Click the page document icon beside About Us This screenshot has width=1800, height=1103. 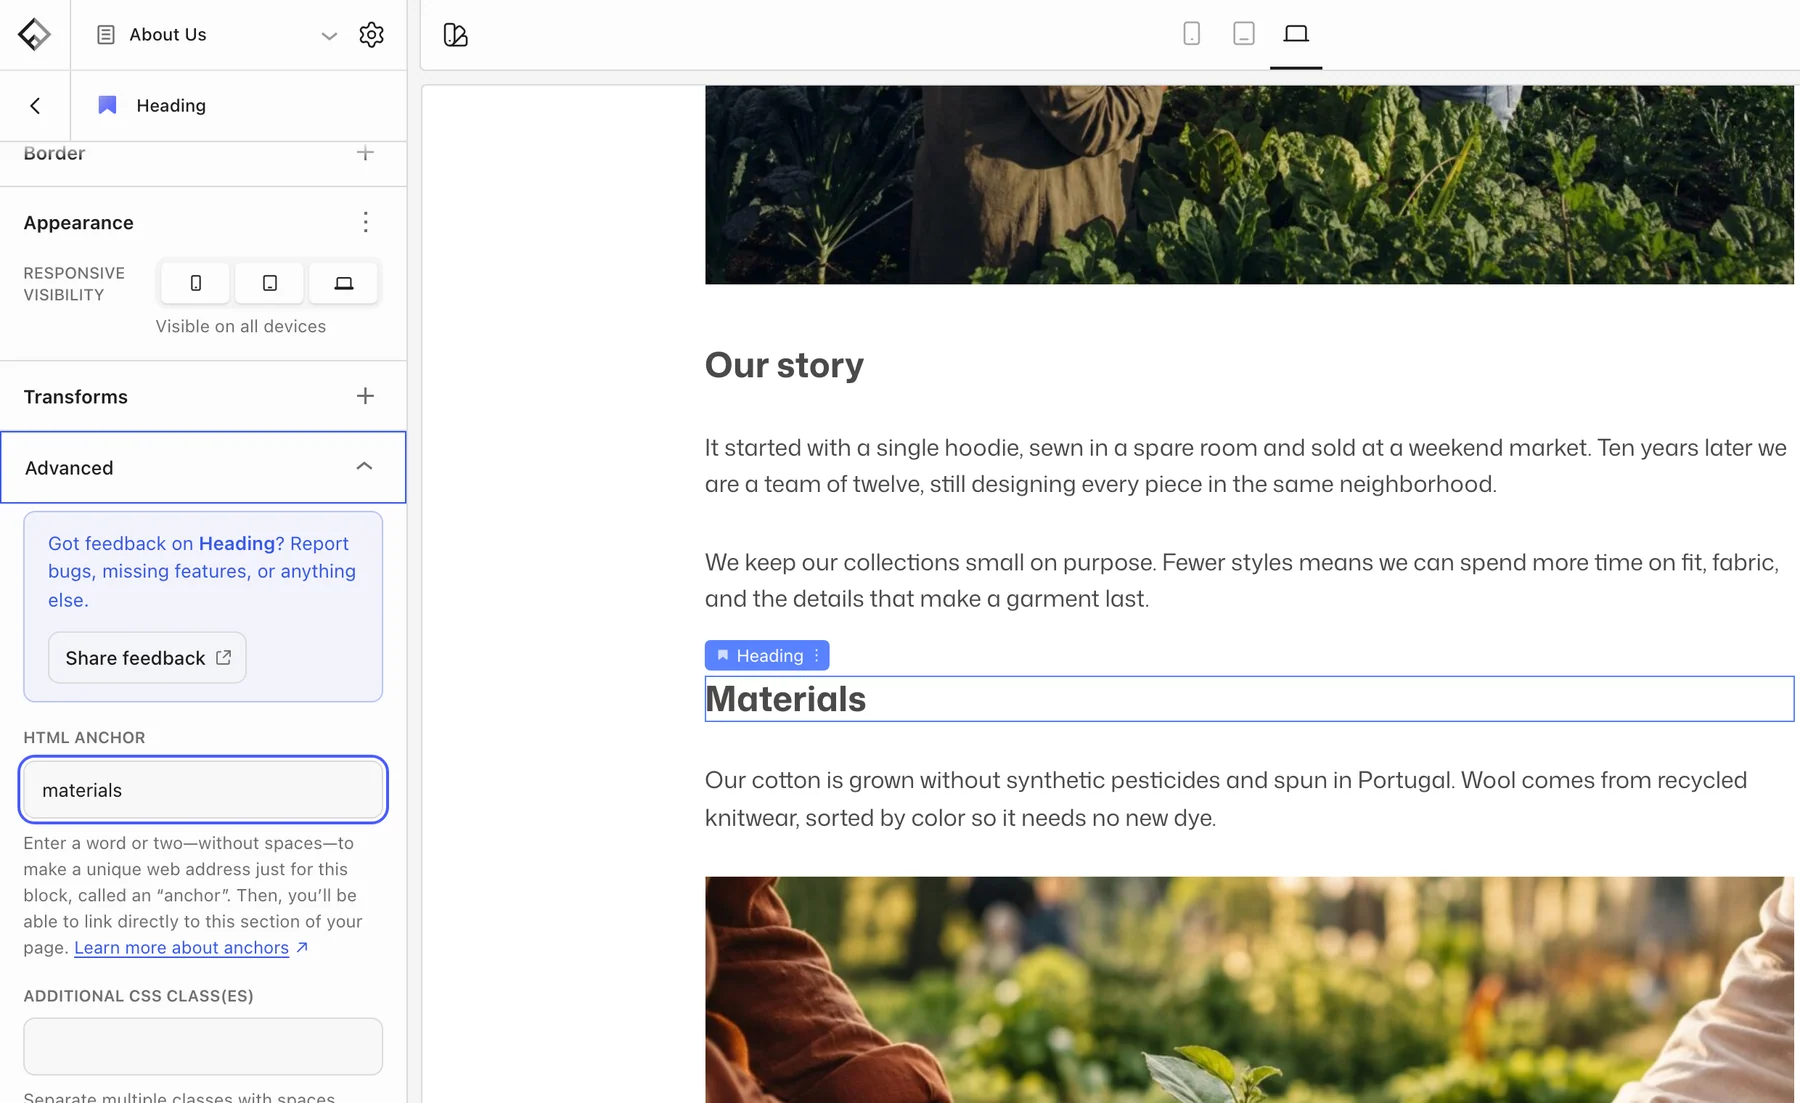(x=106, y=34)
